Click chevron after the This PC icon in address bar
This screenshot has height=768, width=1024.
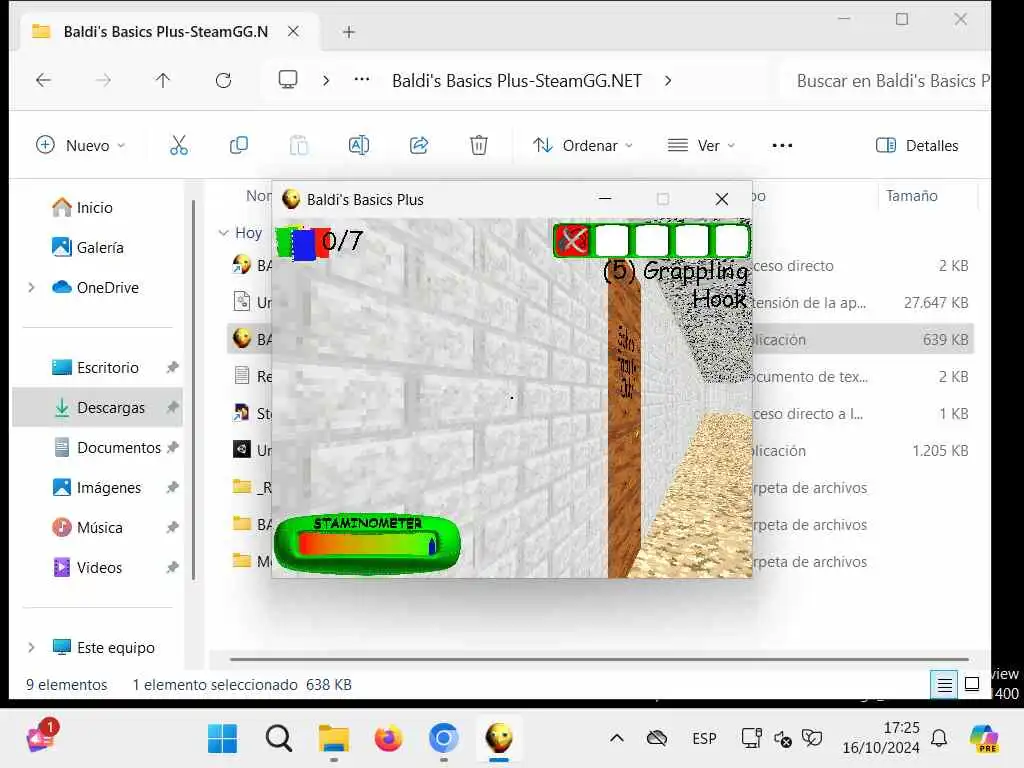[326, 80]
